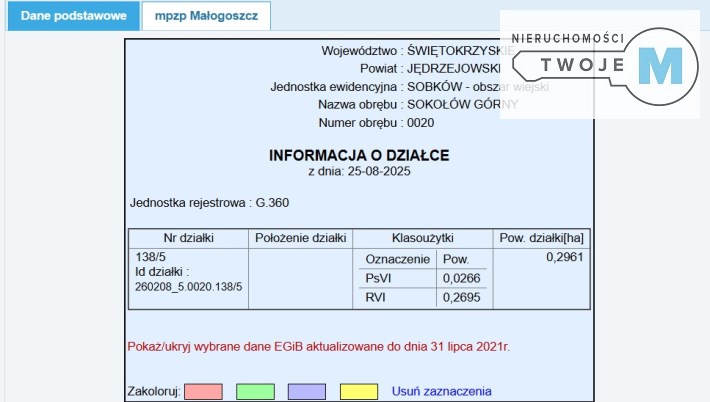Image resolution: width=710 pixels, height=402 pixels.
Task: Click the Klasoużytki column header
Action: (x=423, y=238)
